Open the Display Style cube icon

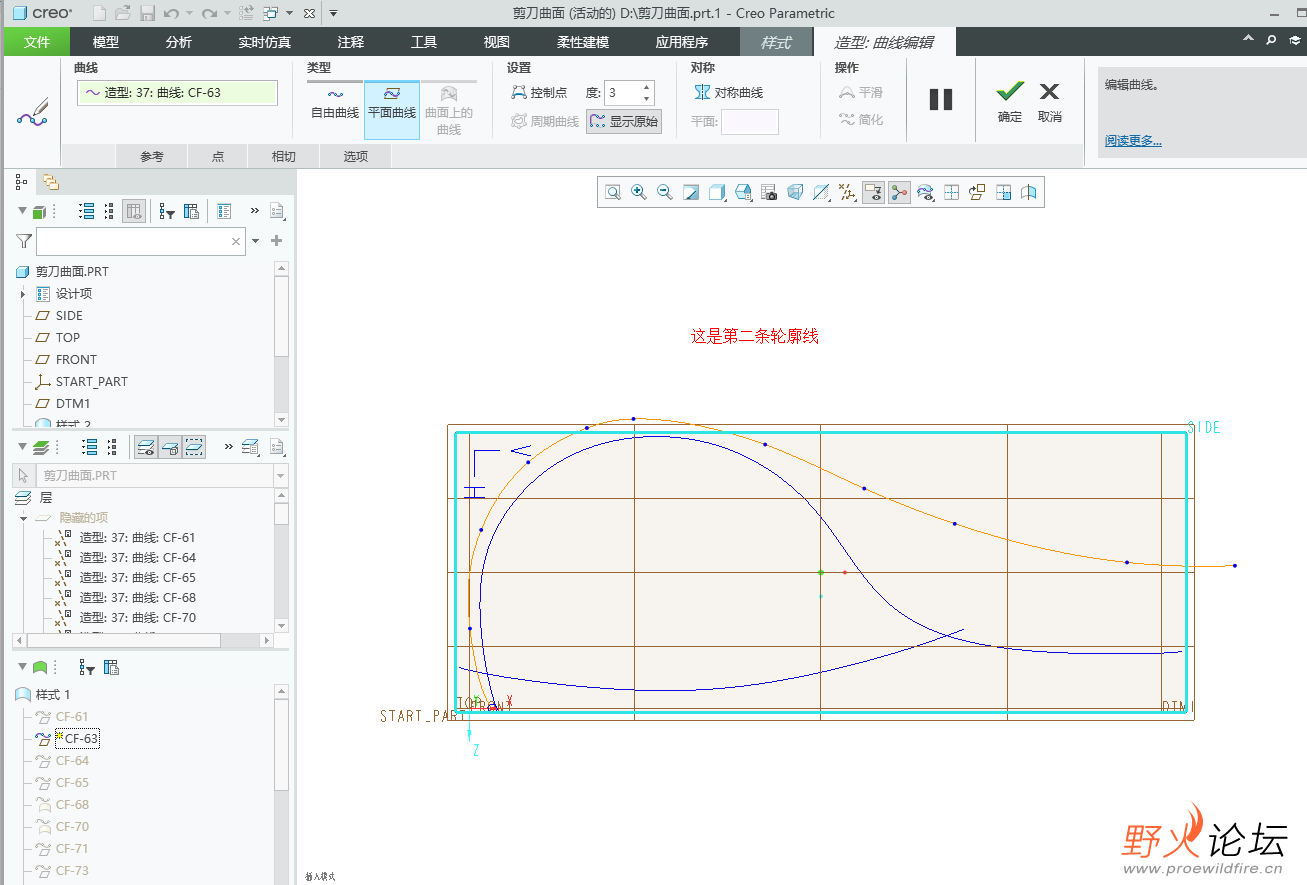point(716,192)
